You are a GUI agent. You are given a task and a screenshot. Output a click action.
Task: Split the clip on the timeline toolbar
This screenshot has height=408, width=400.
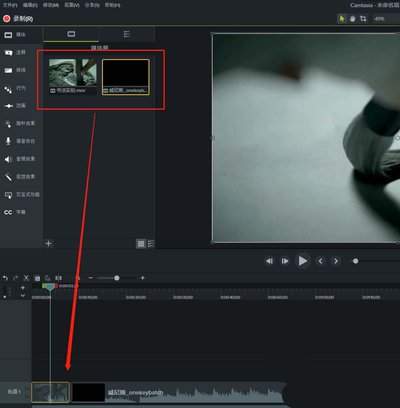click(x=58, y=278)
